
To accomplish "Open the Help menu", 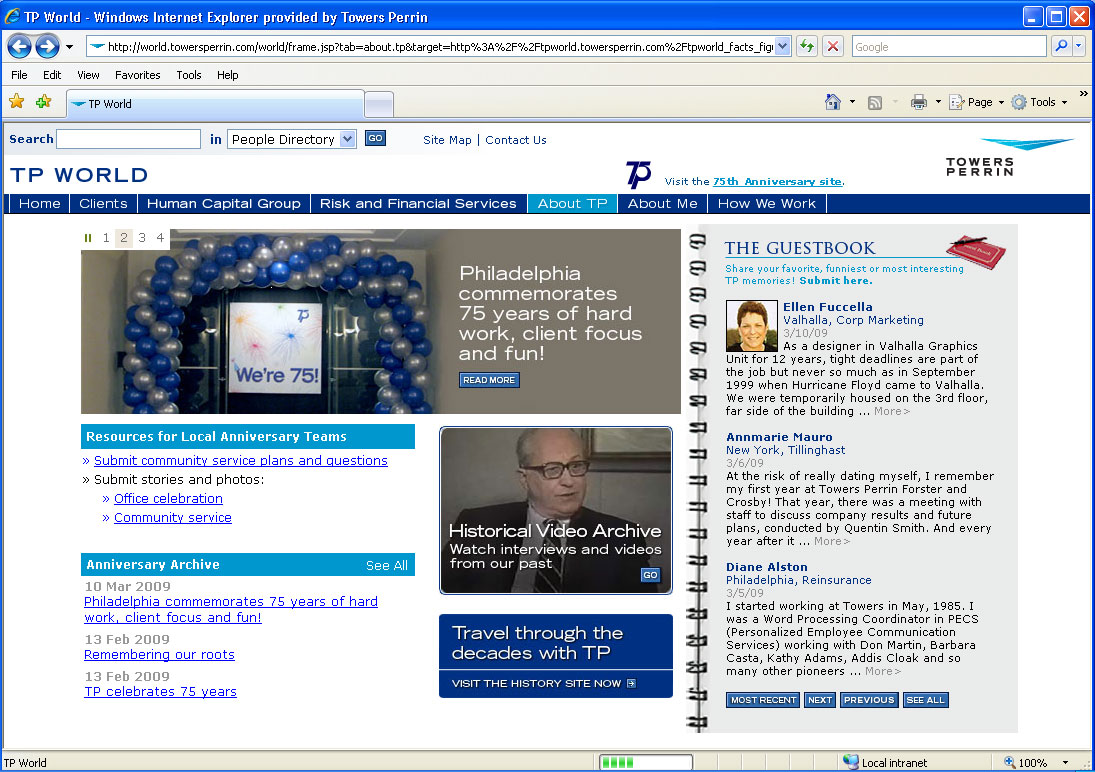I will click(x=228, y=75).
